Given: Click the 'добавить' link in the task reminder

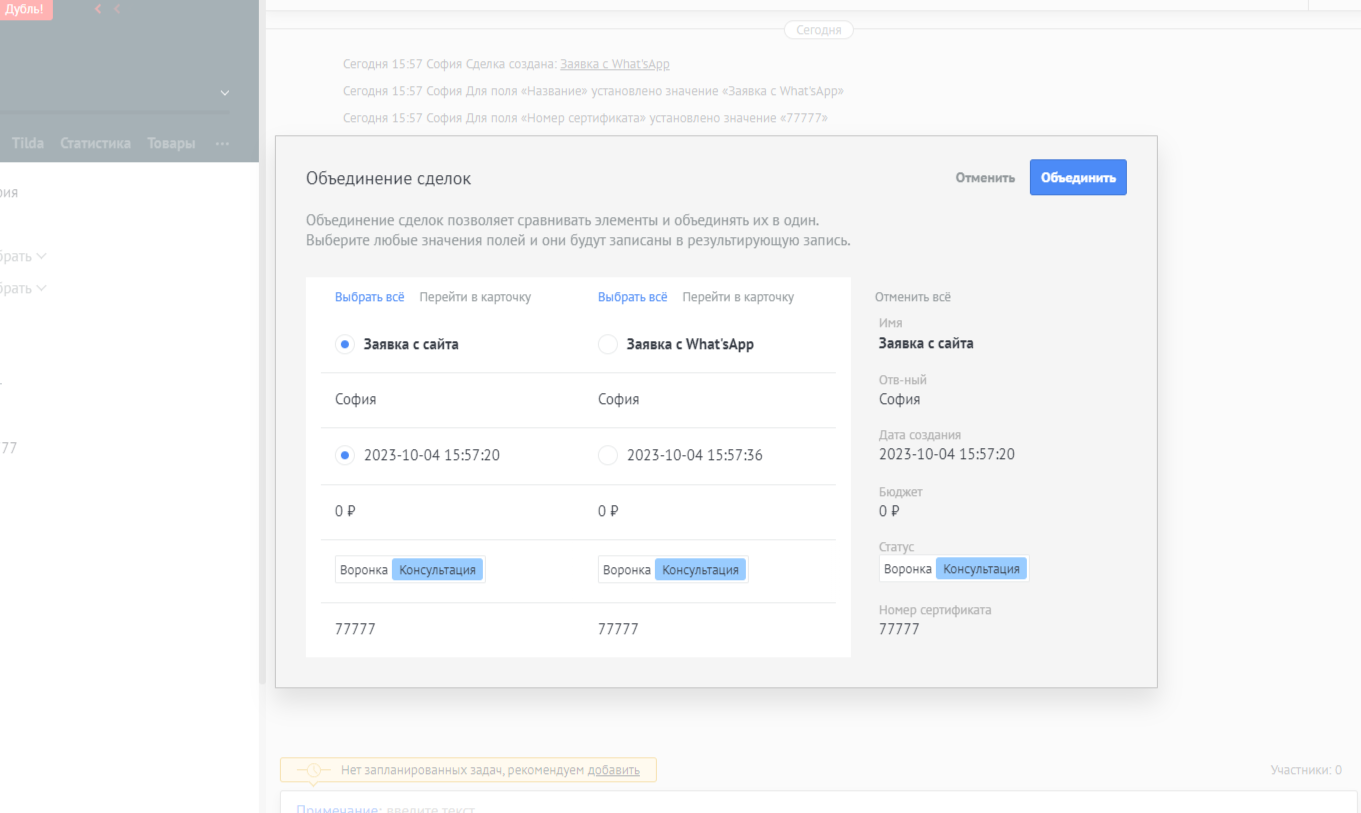Looking at the screenshot, I should coord(613,770).
